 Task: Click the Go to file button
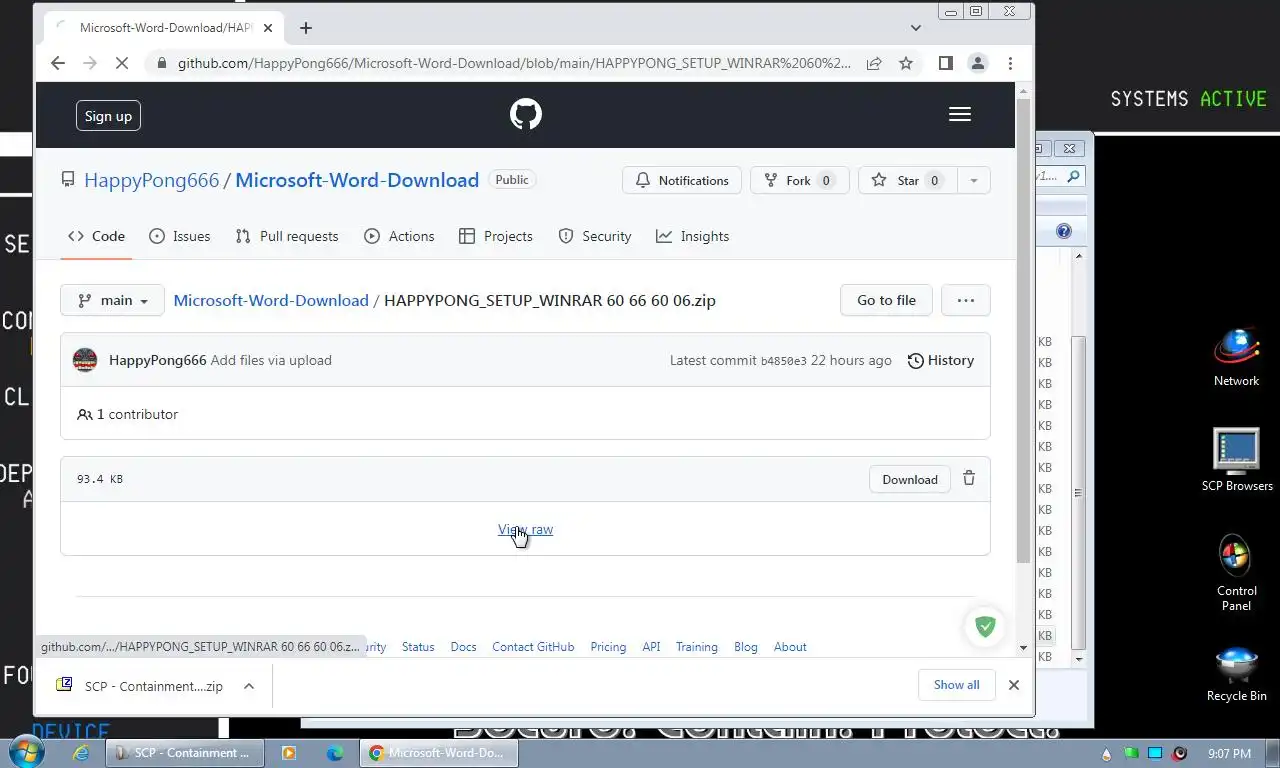886,300
